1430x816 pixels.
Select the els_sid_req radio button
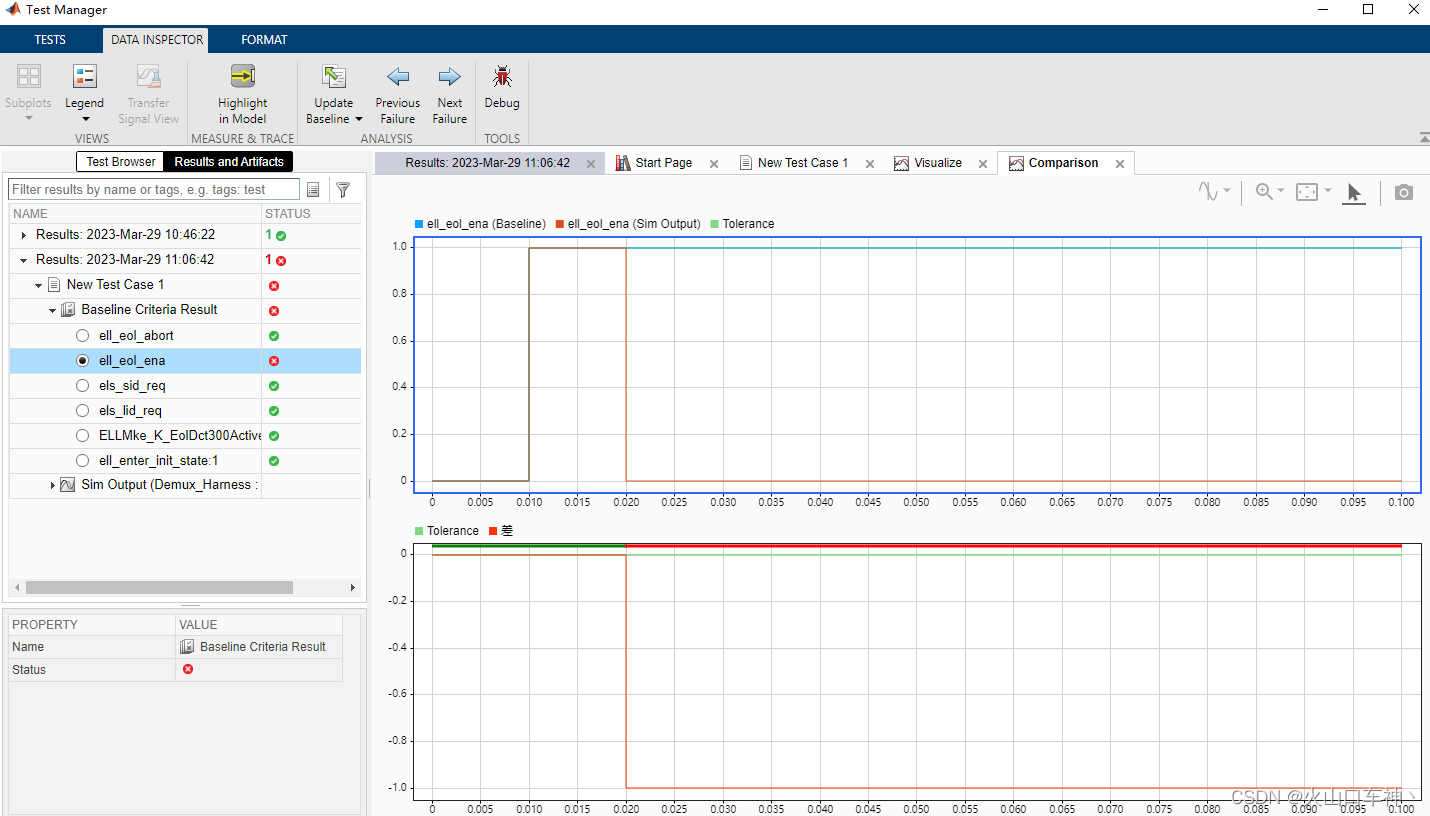(83, 386)
